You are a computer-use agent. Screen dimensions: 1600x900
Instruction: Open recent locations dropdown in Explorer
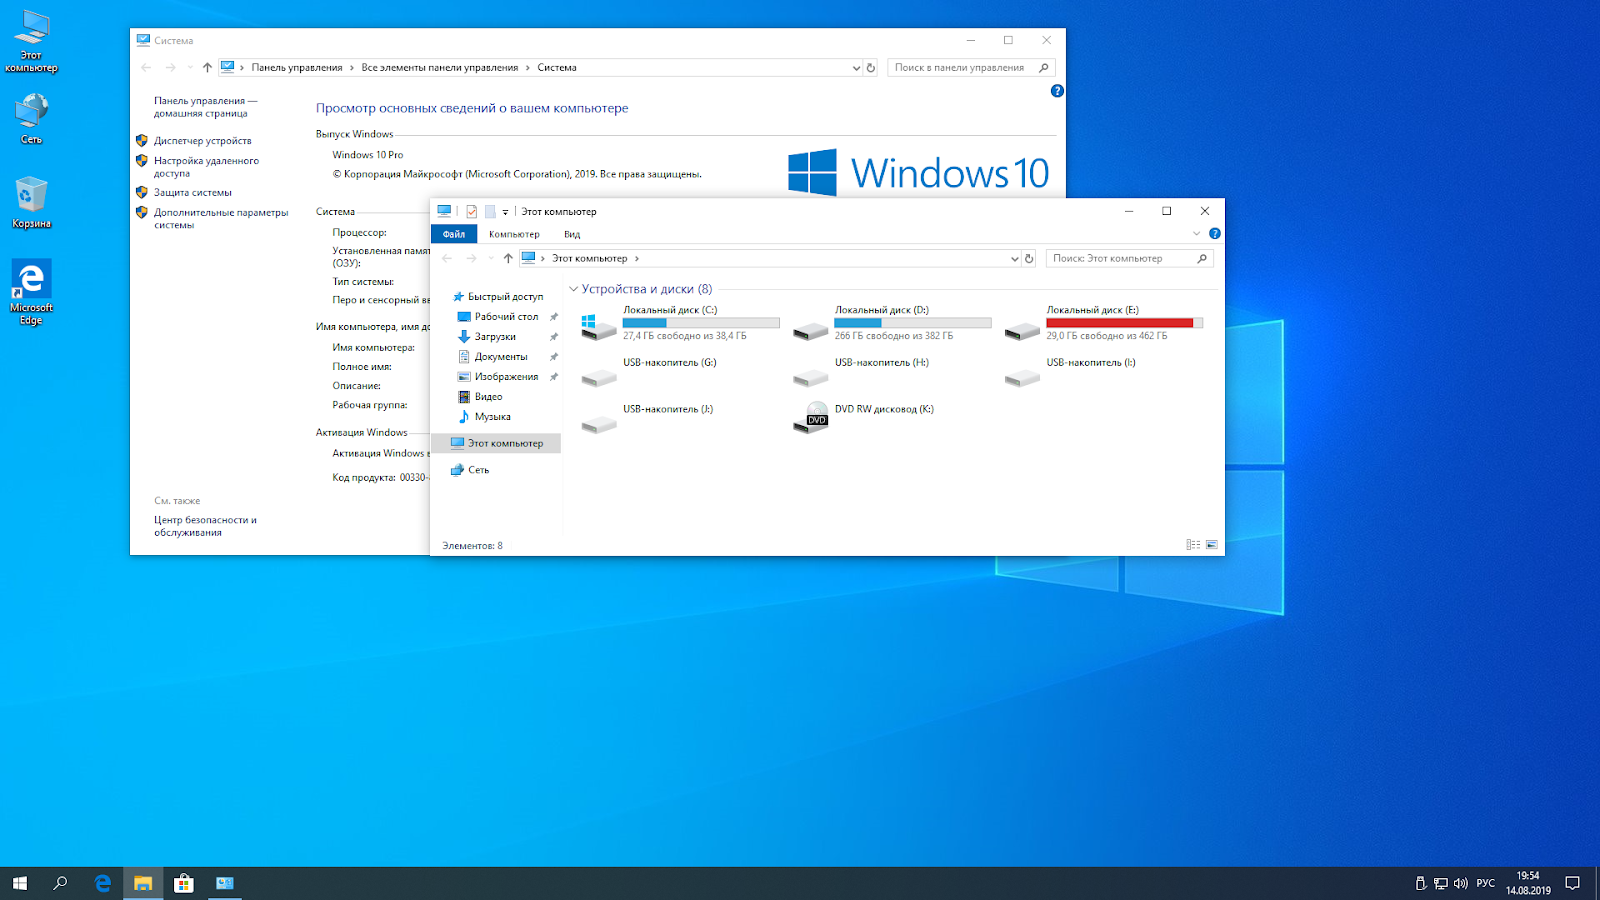point(491,258)
